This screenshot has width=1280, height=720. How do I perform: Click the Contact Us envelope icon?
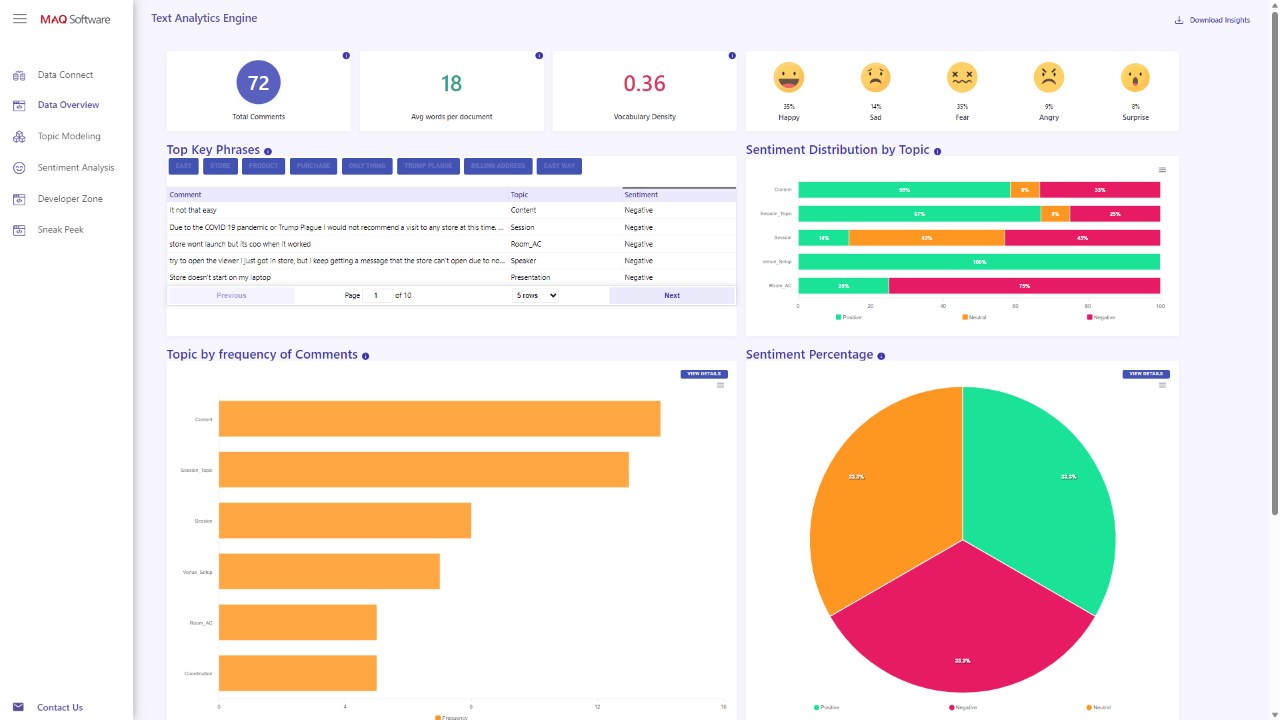pyautogui.click(x=18, y=707)
